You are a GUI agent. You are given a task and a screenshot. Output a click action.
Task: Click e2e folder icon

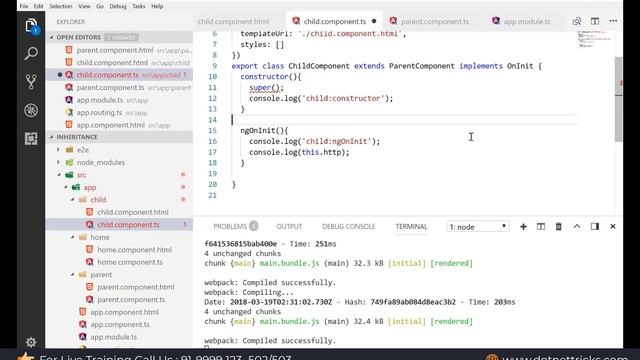tap(70, 150)
